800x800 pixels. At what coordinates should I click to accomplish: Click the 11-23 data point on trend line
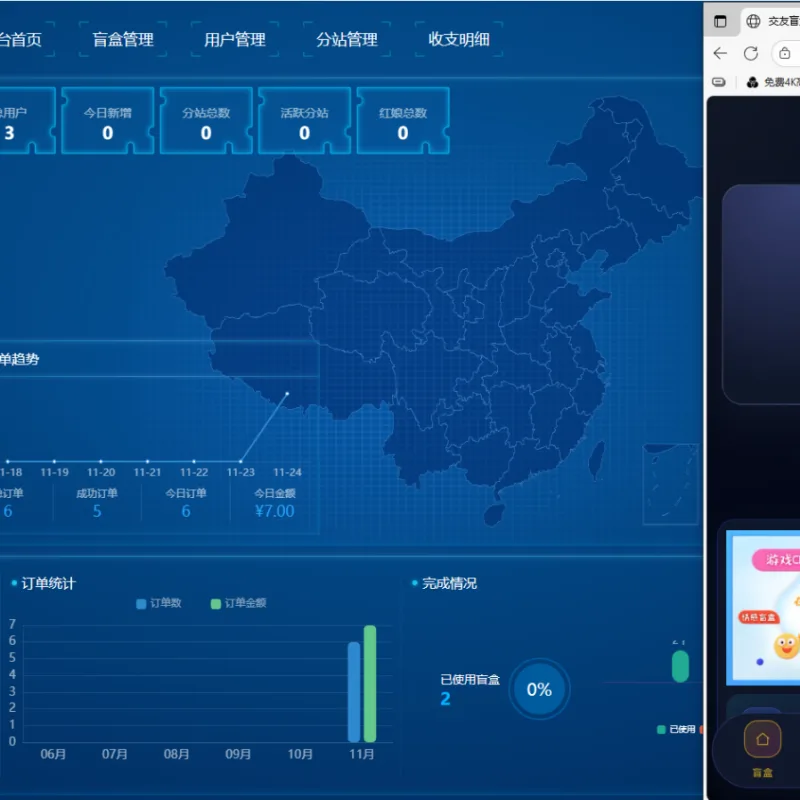[241, 461]
